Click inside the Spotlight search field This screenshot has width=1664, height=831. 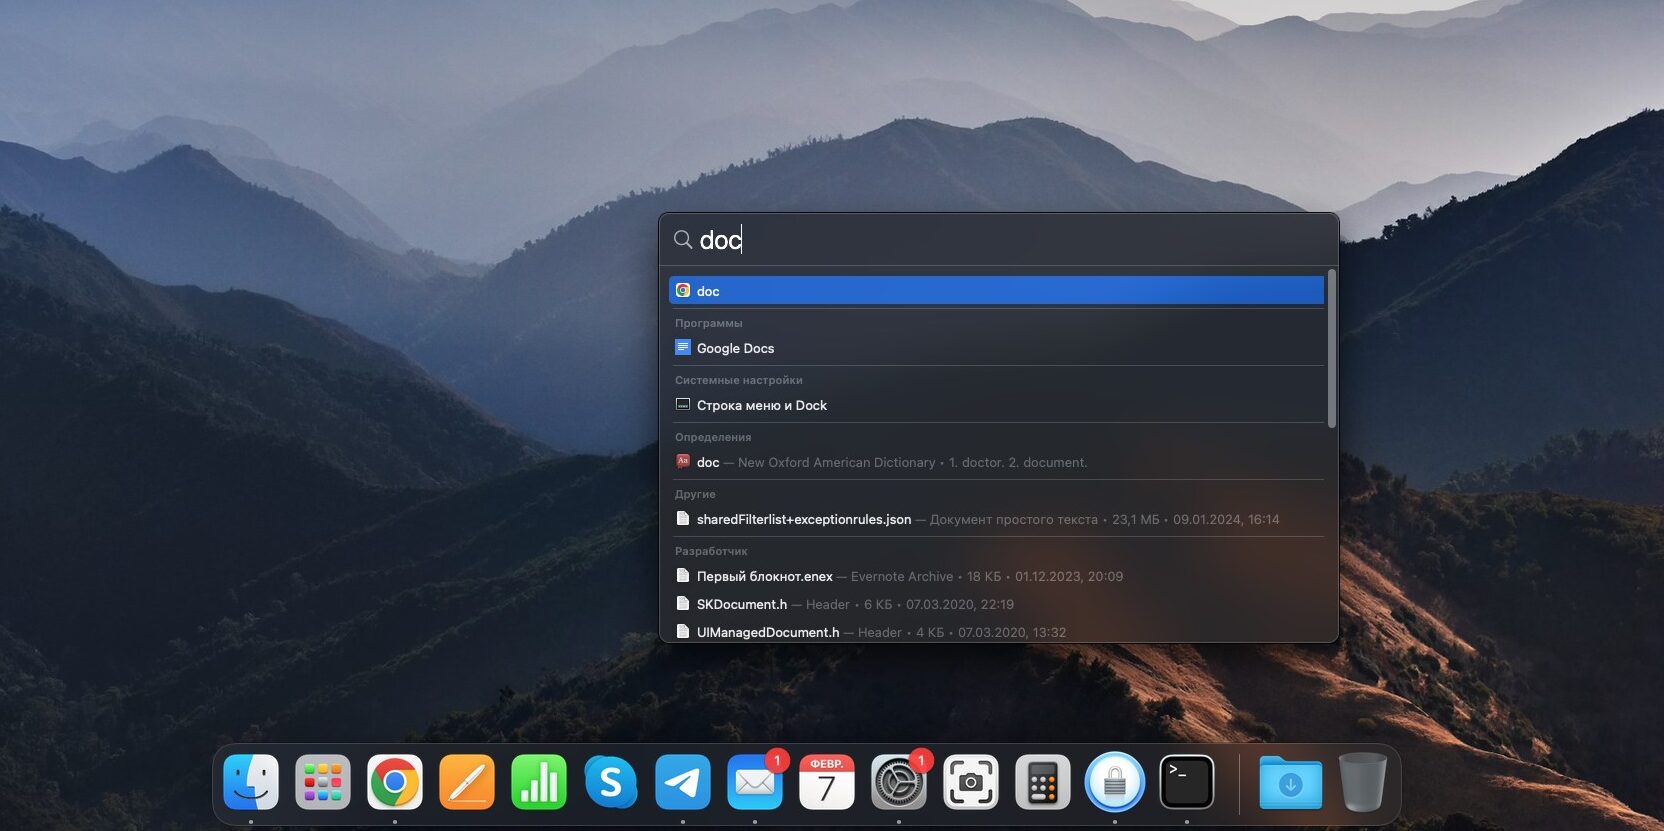[1000, 240]
